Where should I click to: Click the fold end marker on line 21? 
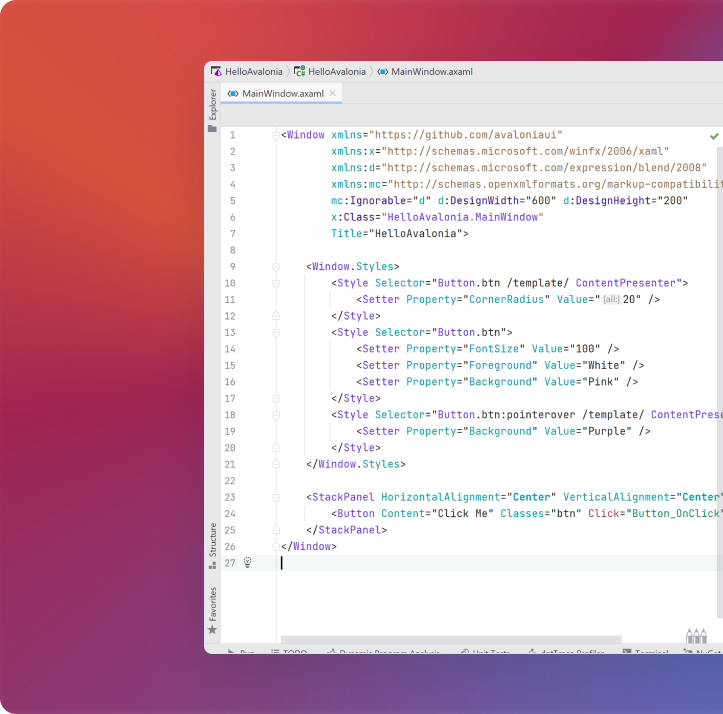276,464
